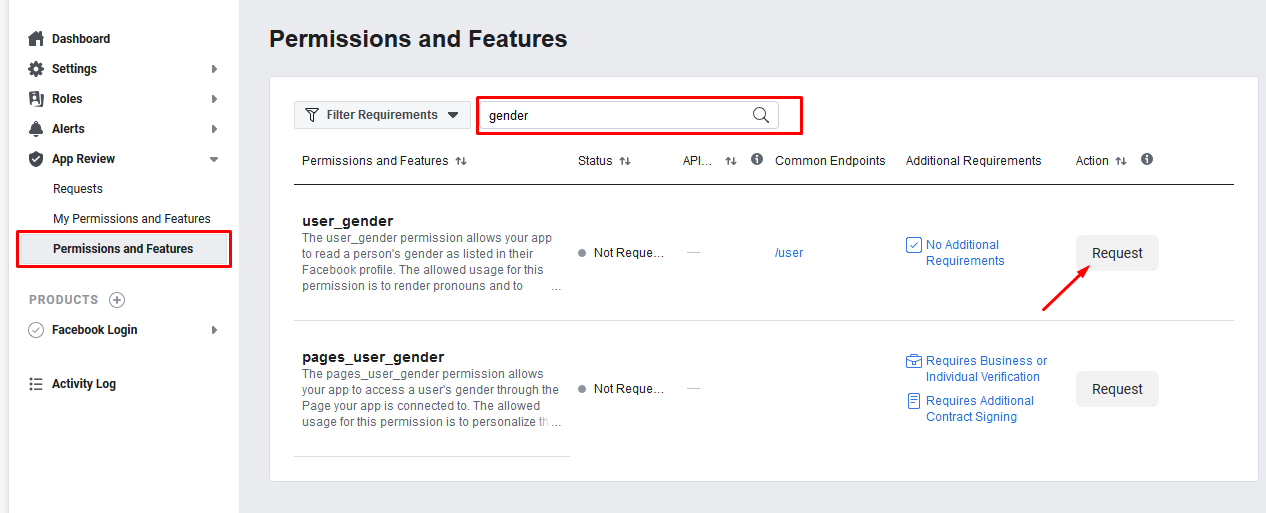This screenshot has width=1266, height=513.
Task: Click the user_gender permission title
Action: click(x=348, y=221)
